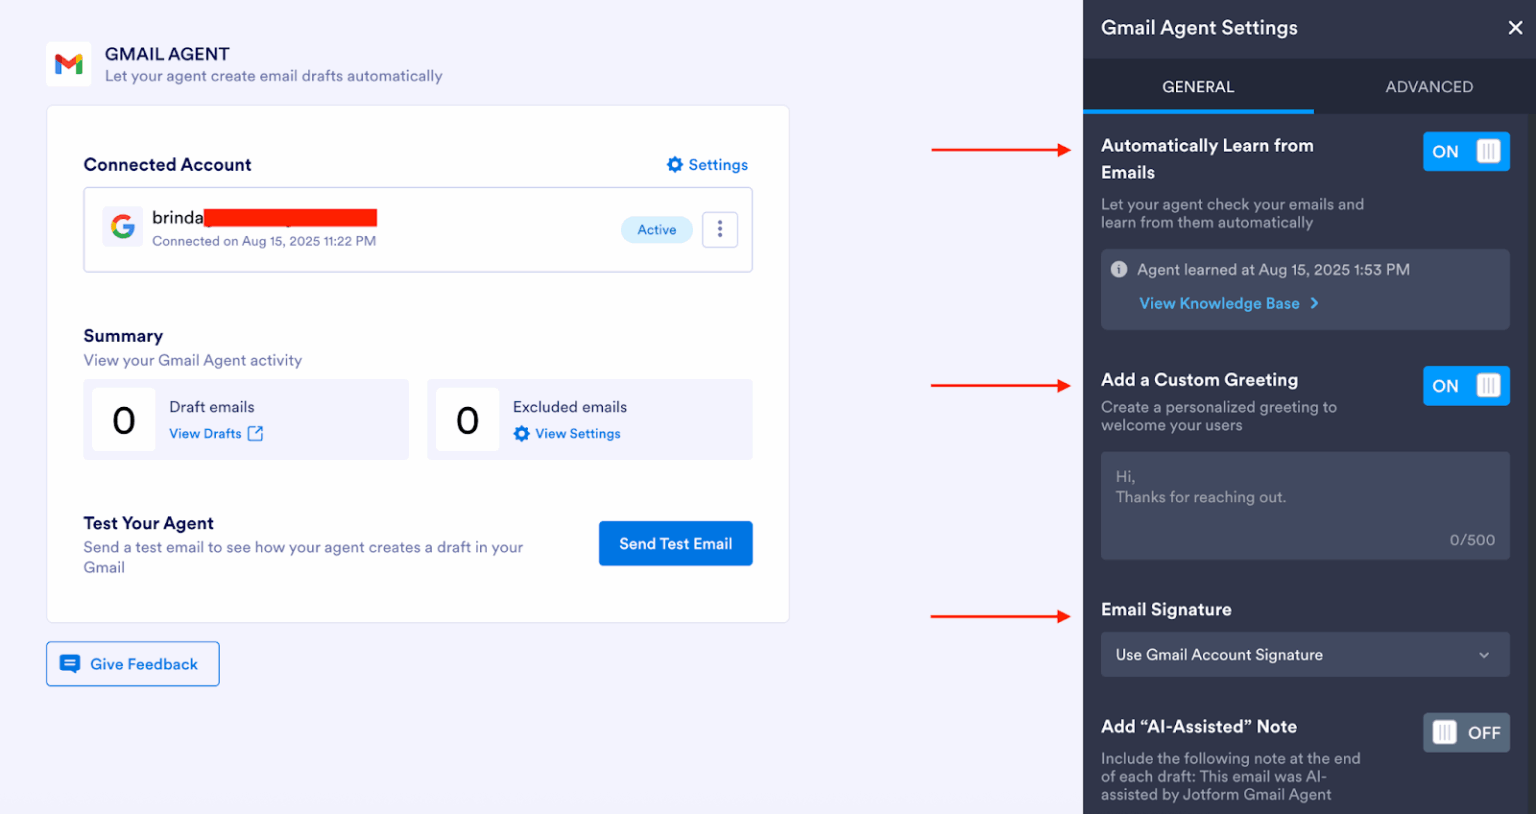Viewport: 1536px width, 814px height.
Task: Switch to the Advanced tab
Action: coord(1428,87)
